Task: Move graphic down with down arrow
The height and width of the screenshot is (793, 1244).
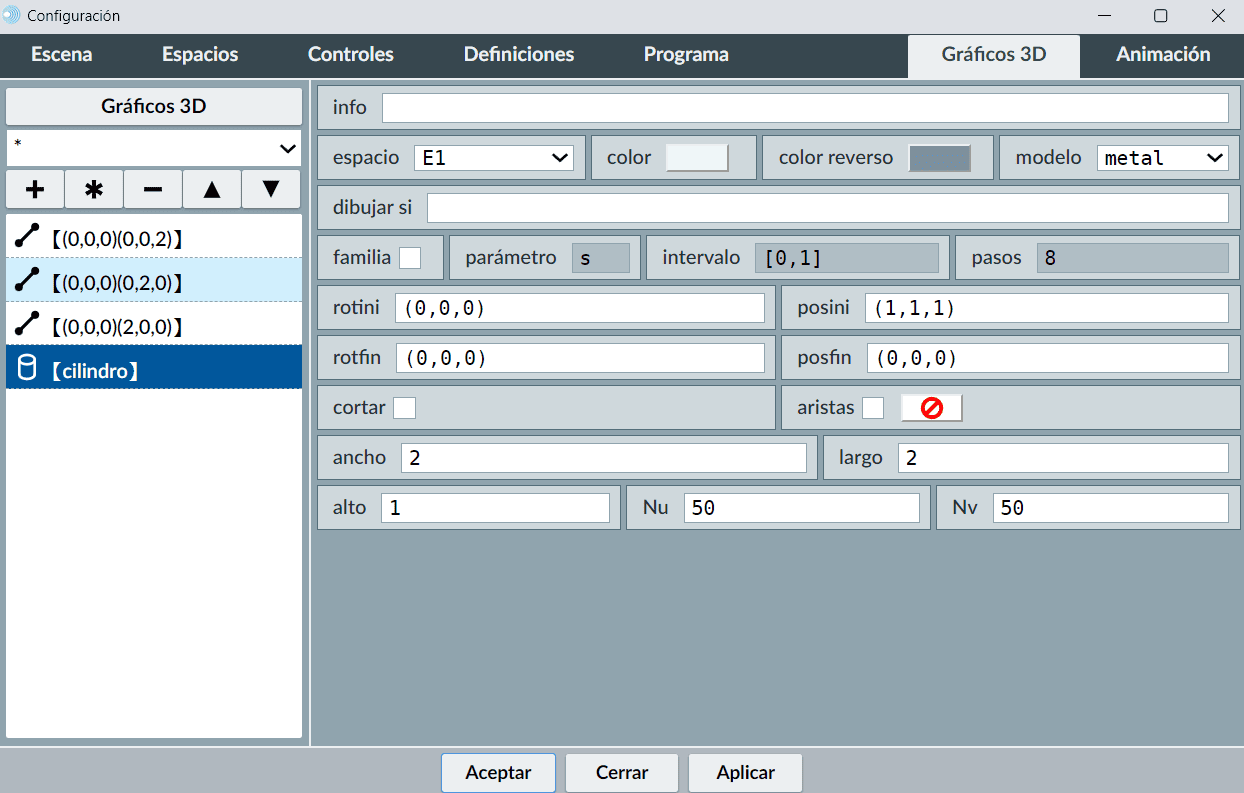Action: pyautogui.click(x=271, y=189)
